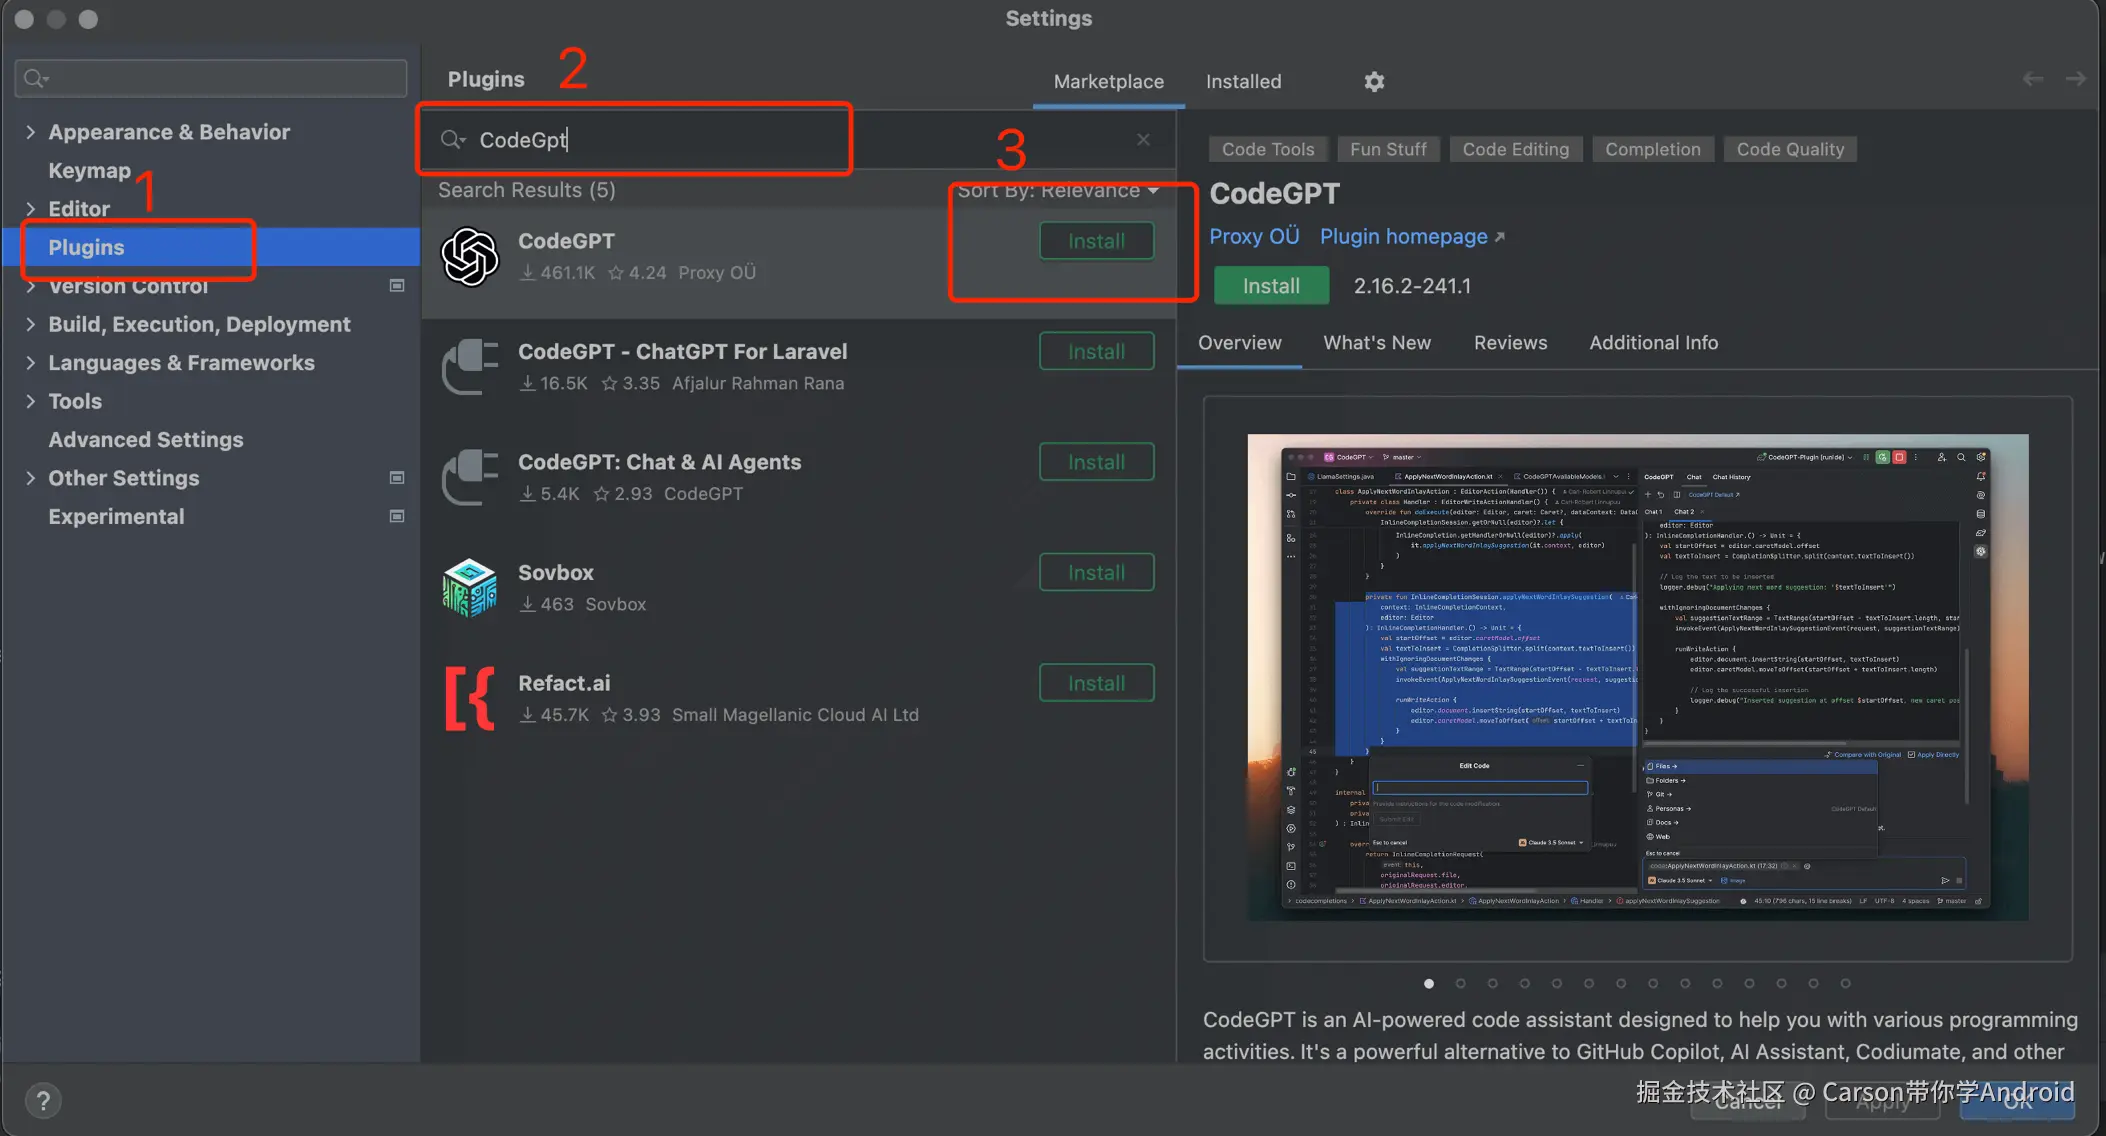This screenshot has width=2106, height=1136.
Task: Expand the Tools settings node
Action: coord(31,401)
